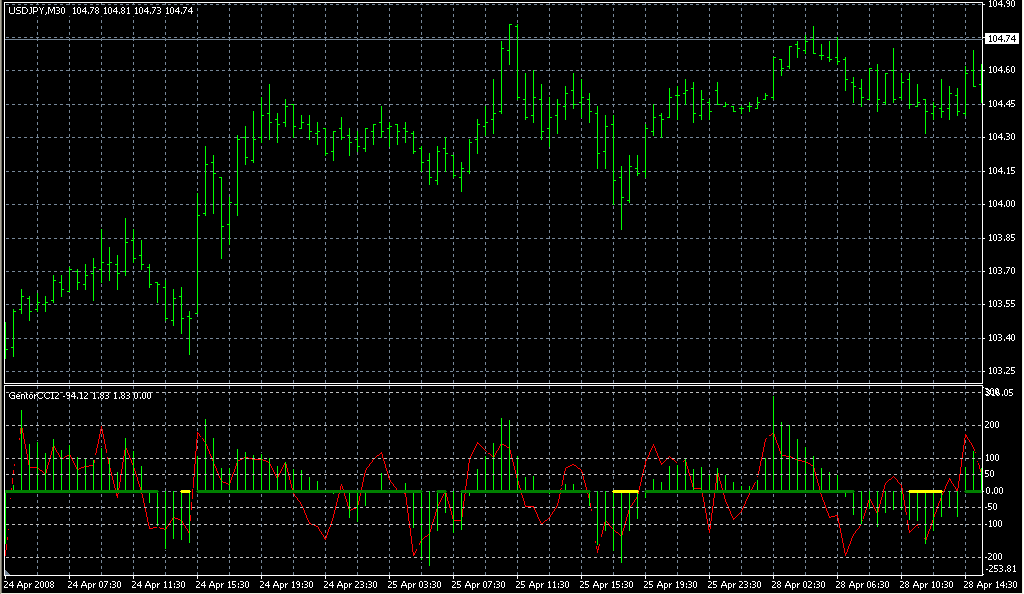Viewport: 1024px width, 594px height.
Task: Click the 104.60 level on price axis
Action: click(999, 70)
